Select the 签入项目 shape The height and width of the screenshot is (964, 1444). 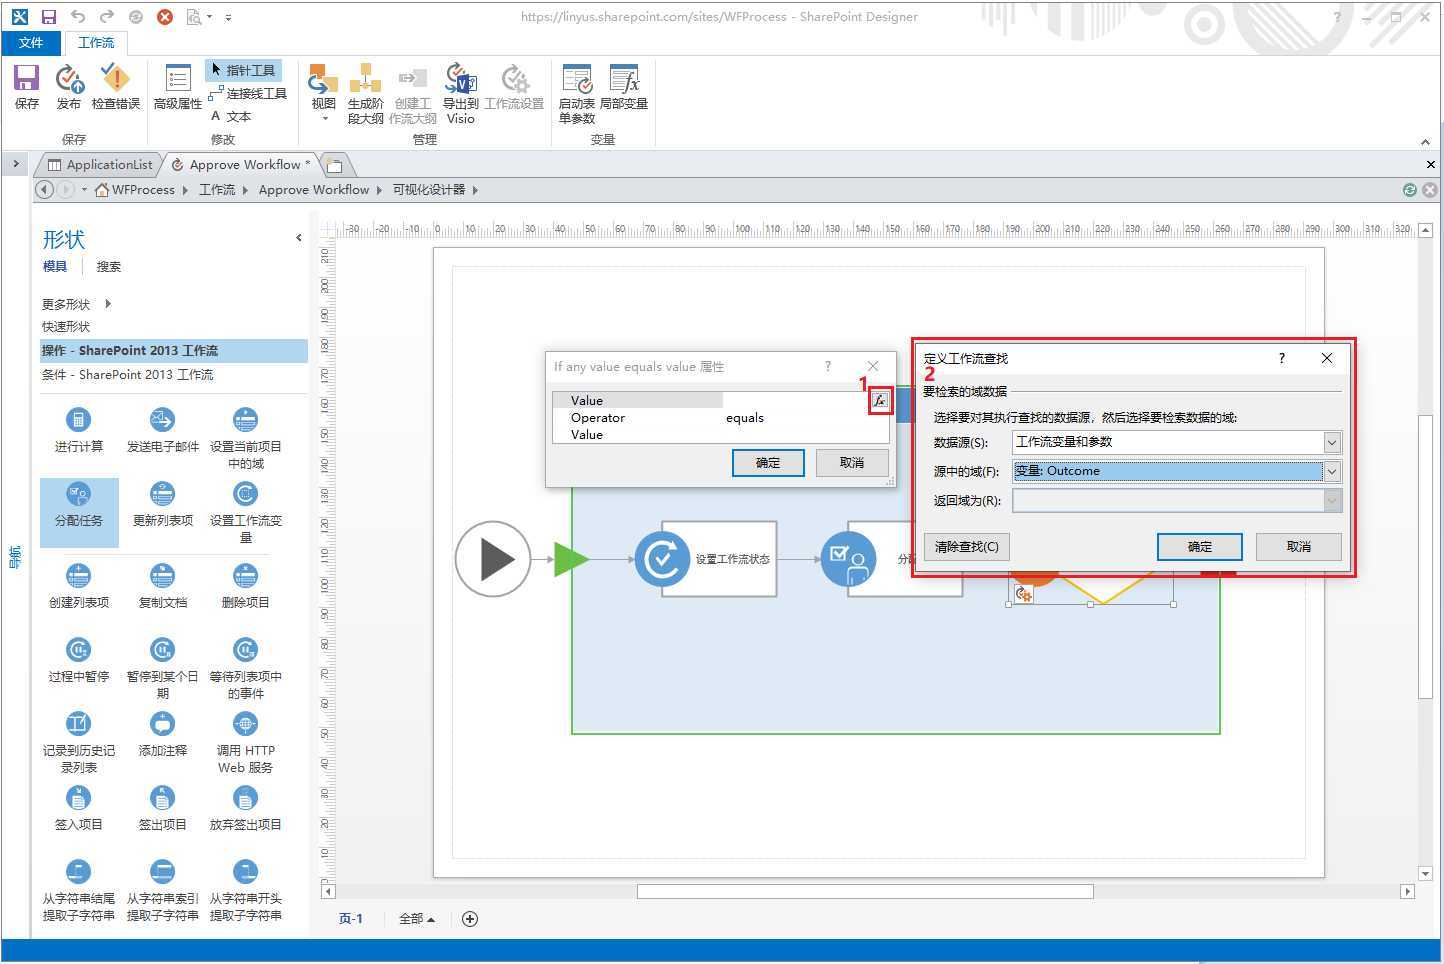coord(78,809)
